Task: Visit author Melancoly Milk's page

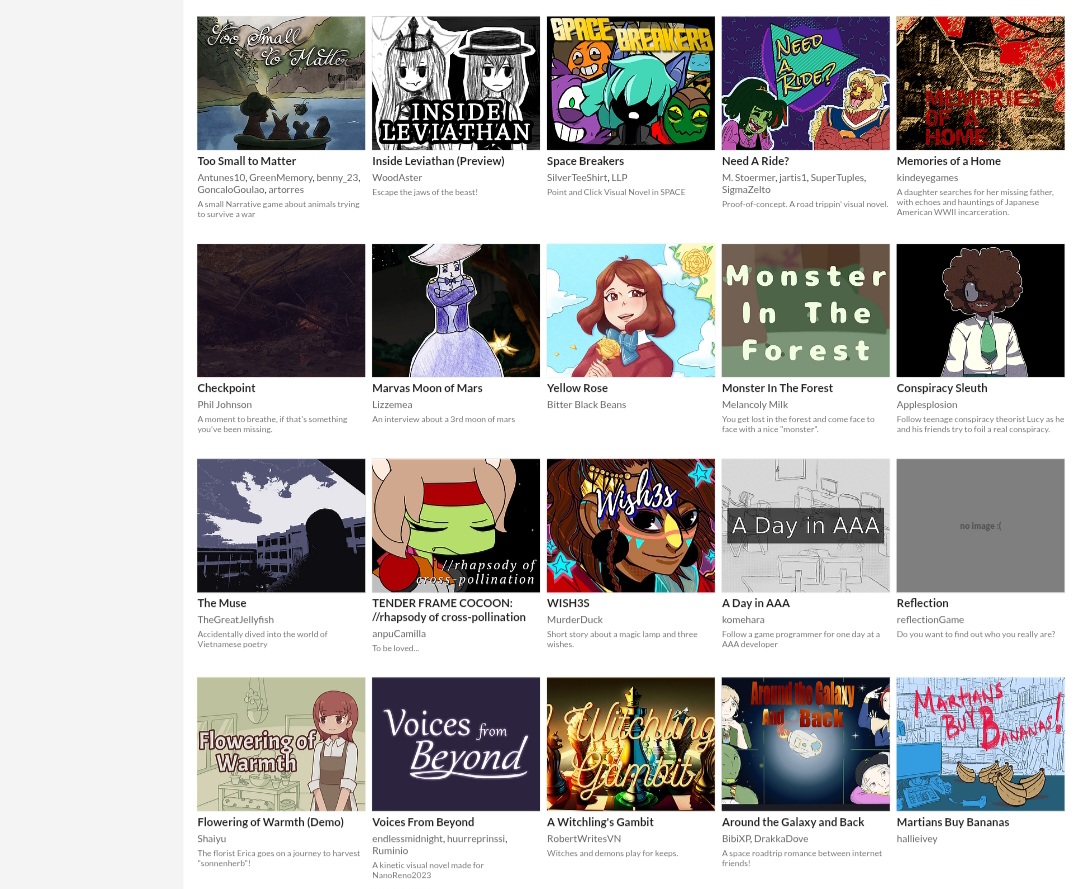Action: click(755, 405)
